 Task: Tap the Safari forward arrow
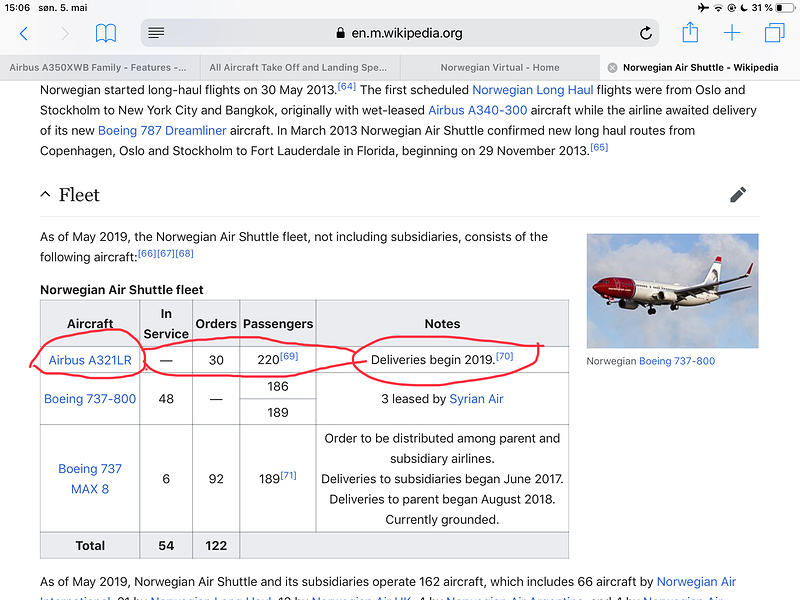pyautogui.click(x=65, y=34)
